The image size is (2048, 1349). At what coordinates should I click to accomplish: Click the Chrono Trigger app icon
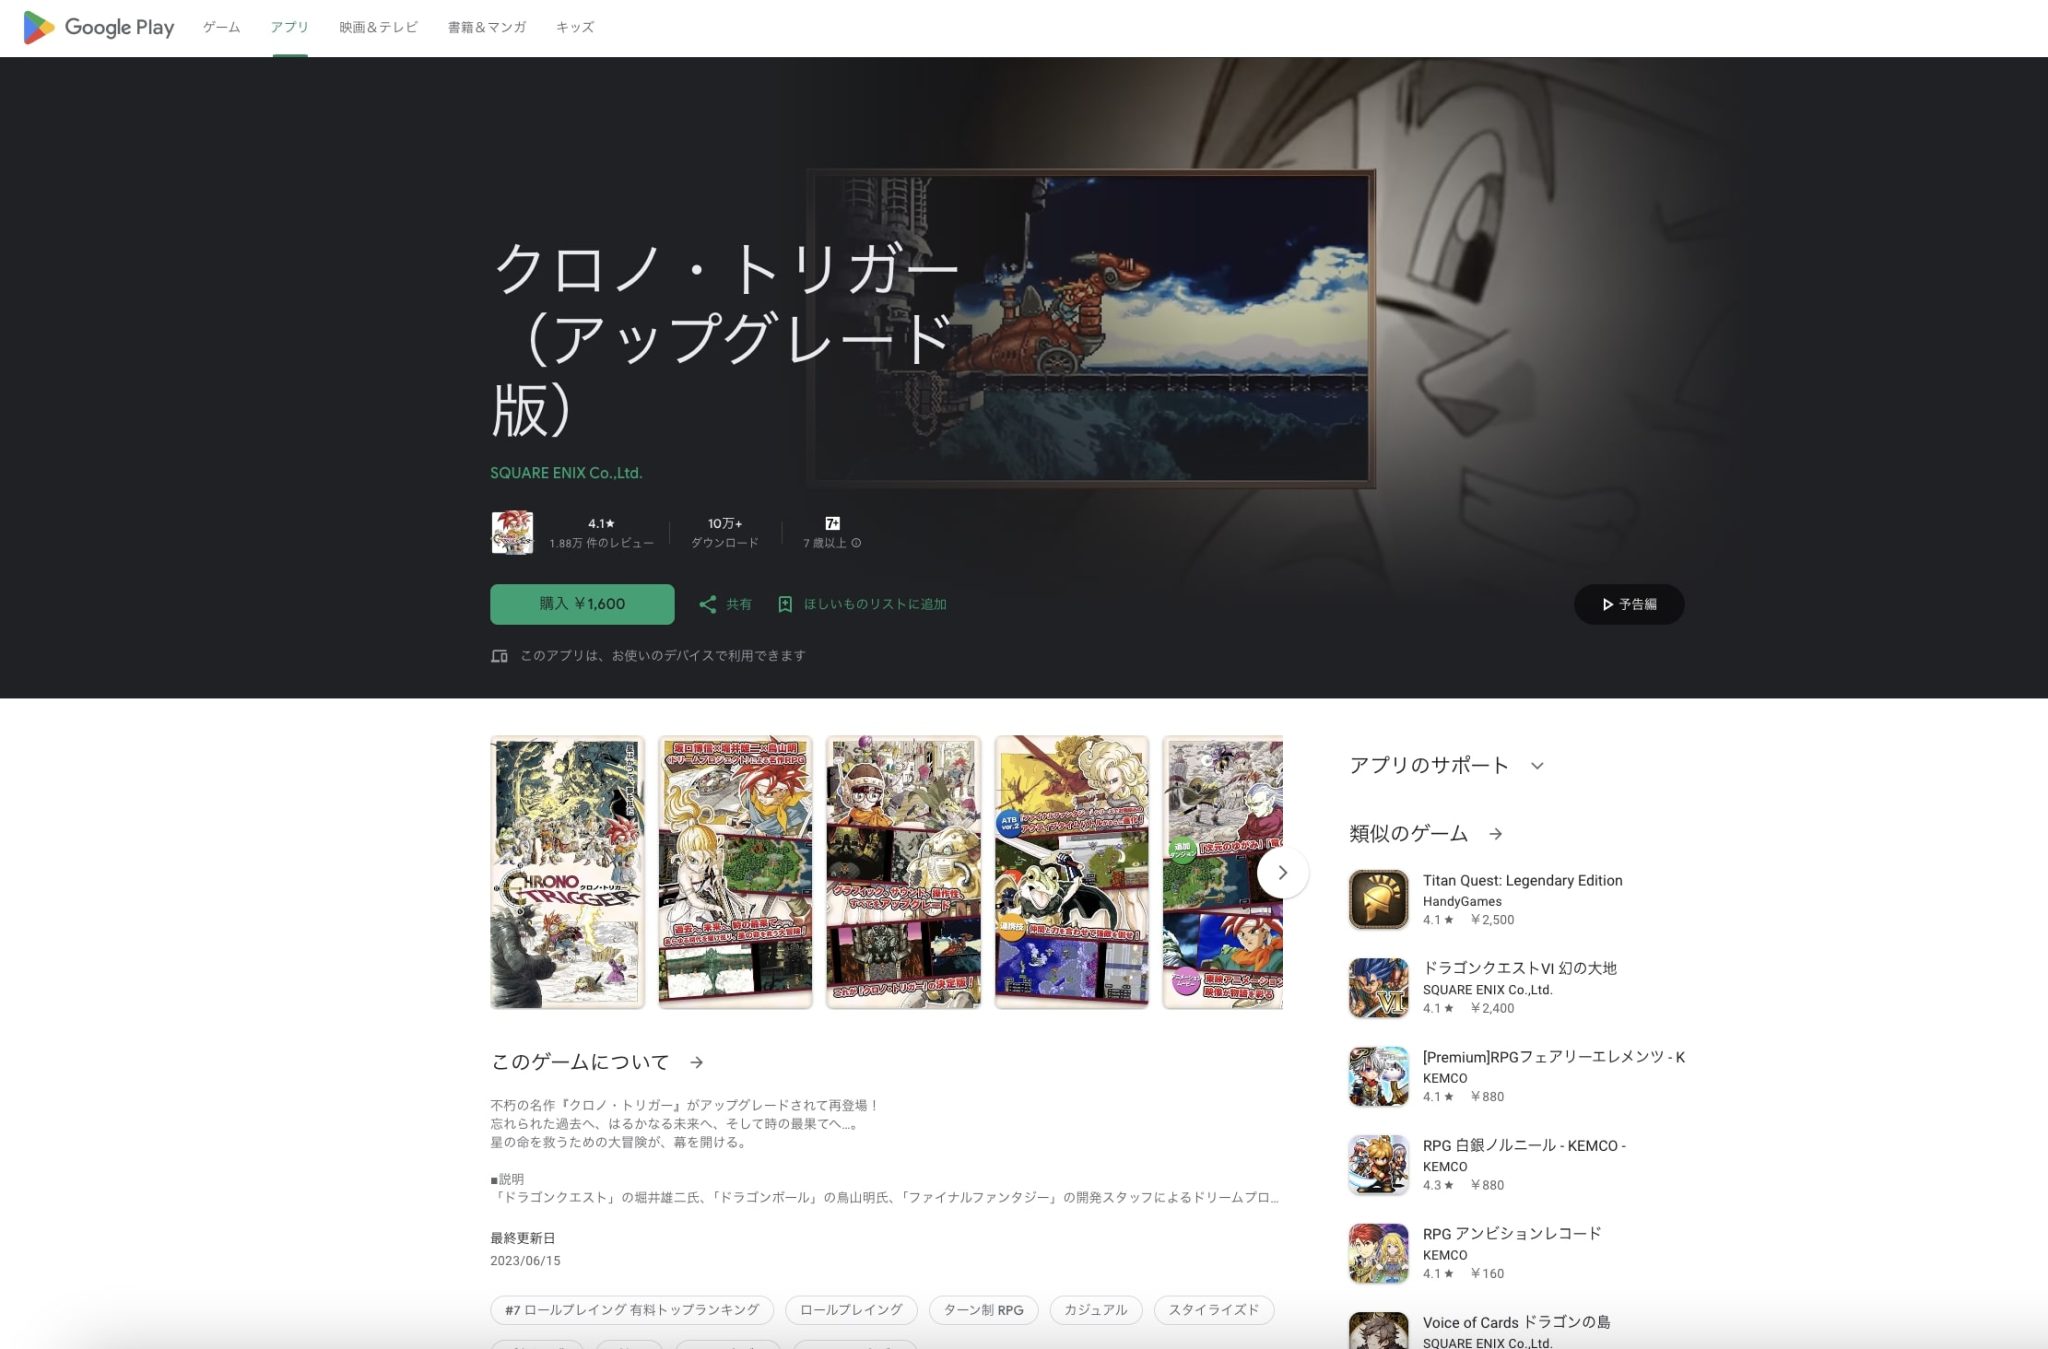(x=512, y=531)
